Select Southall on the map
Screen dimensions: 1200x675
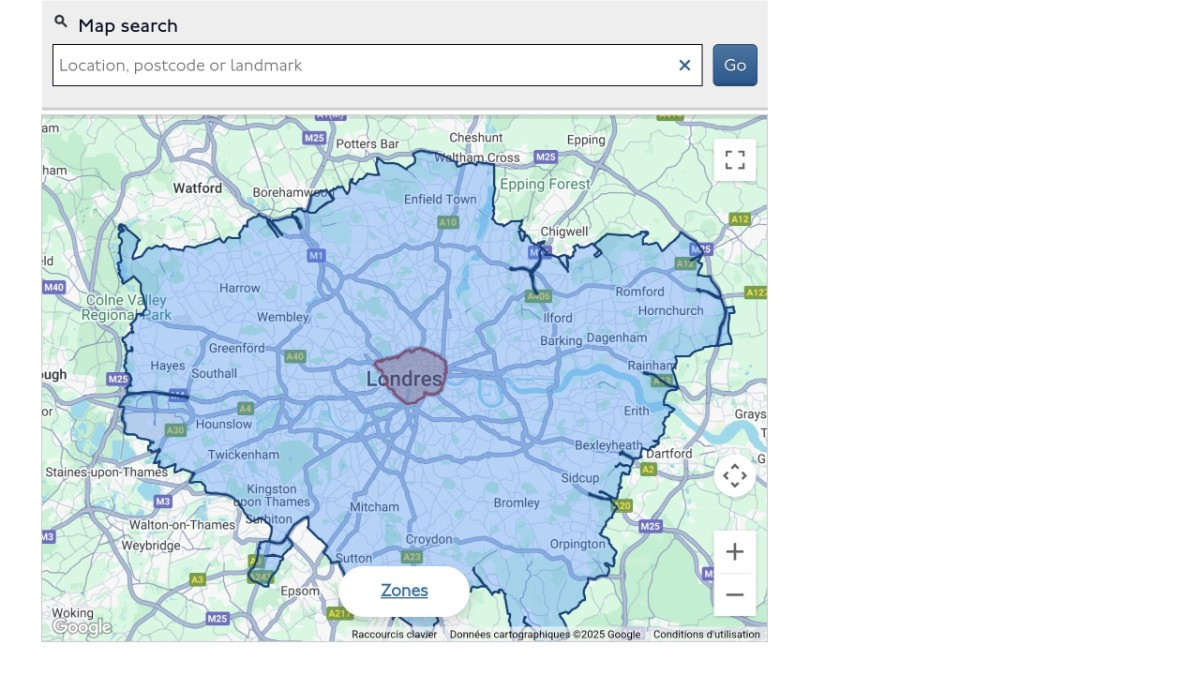tap(214, 374)
